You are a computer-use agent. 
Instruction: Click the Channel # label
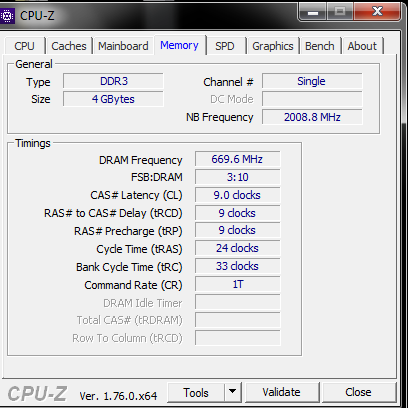pyautogui.click(x=228, y=82)
